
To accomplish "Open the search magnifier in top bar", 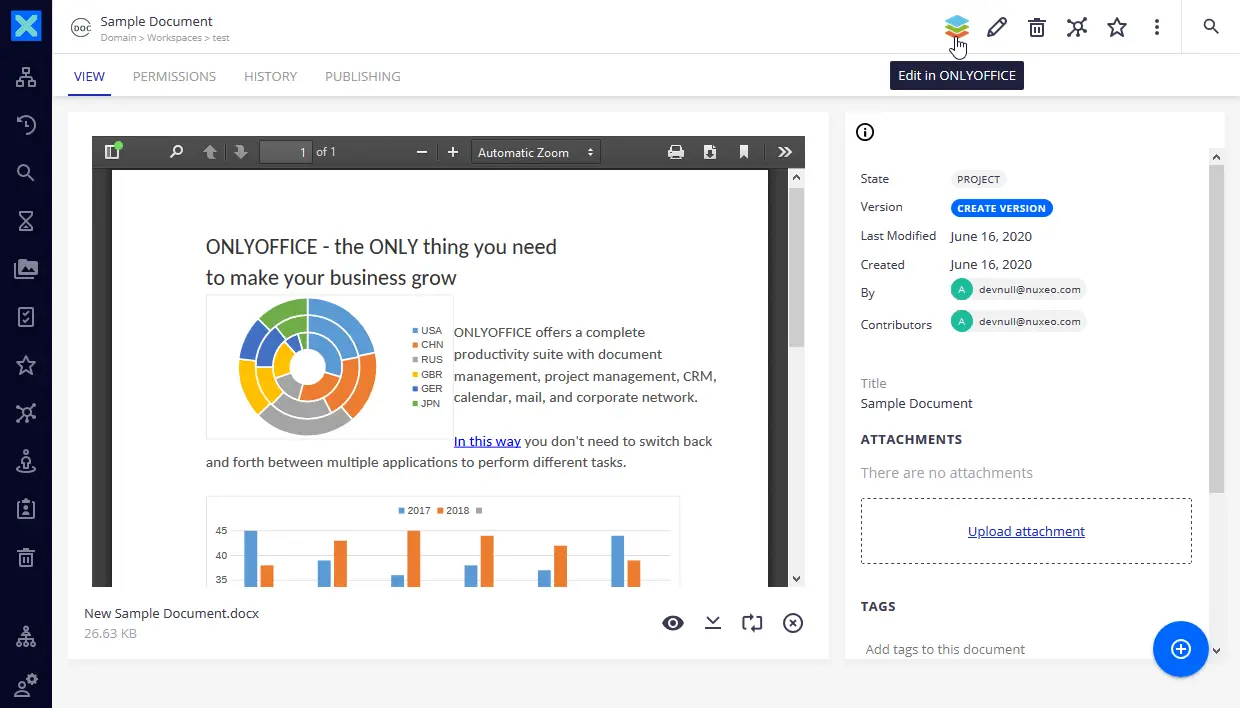I will (1211, 27).
